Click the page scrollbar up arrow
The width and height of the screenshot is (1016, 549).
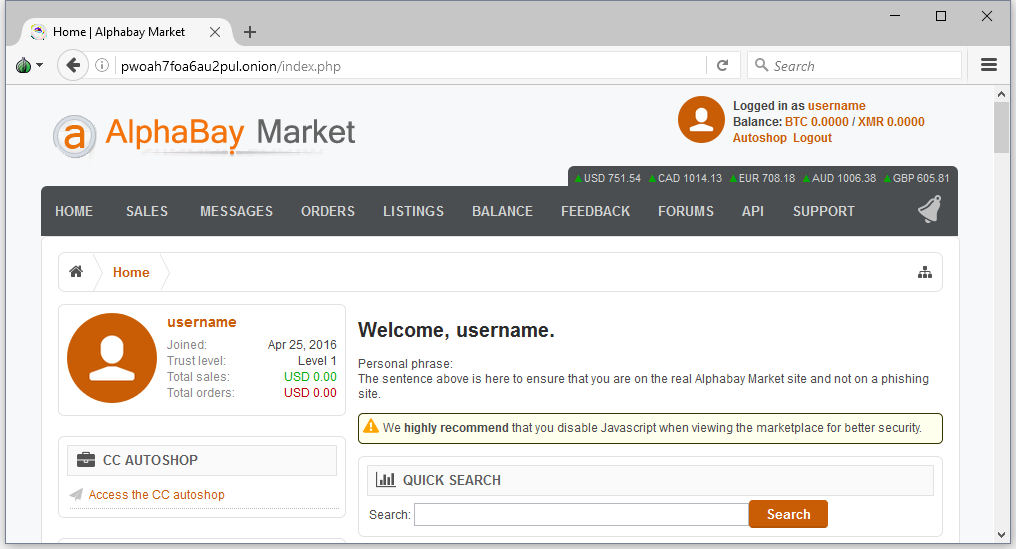click(1002, 94)
